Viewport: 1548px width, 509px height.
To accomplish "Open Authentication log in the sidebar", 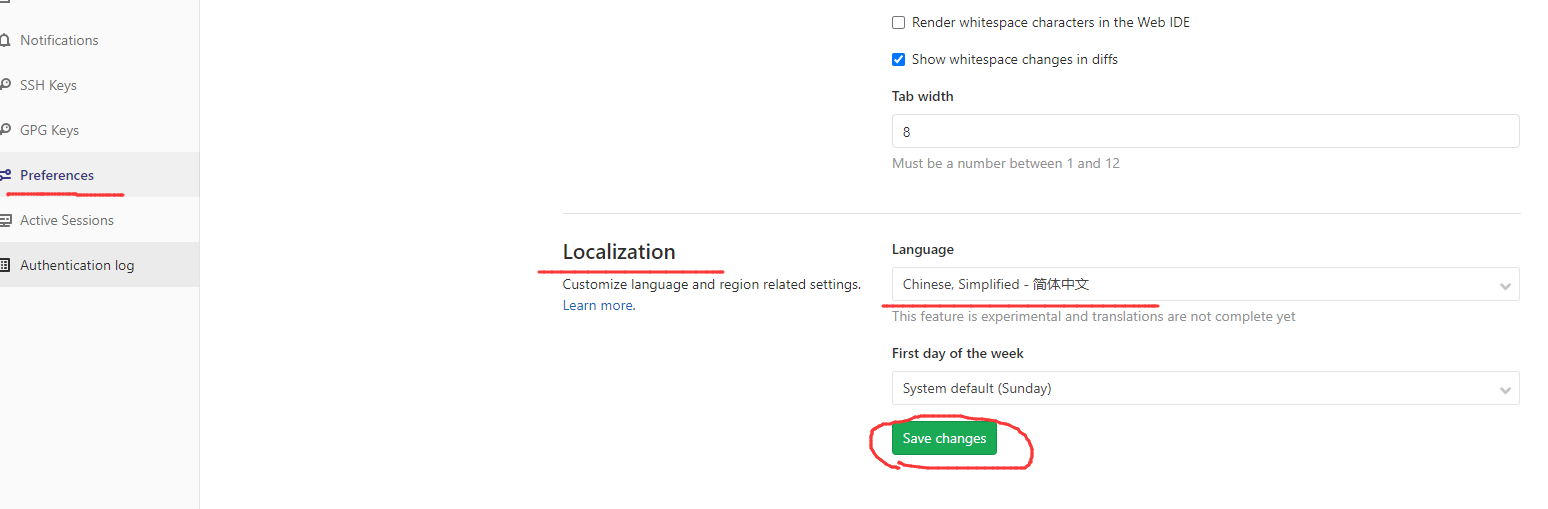I will pos(77,265).
